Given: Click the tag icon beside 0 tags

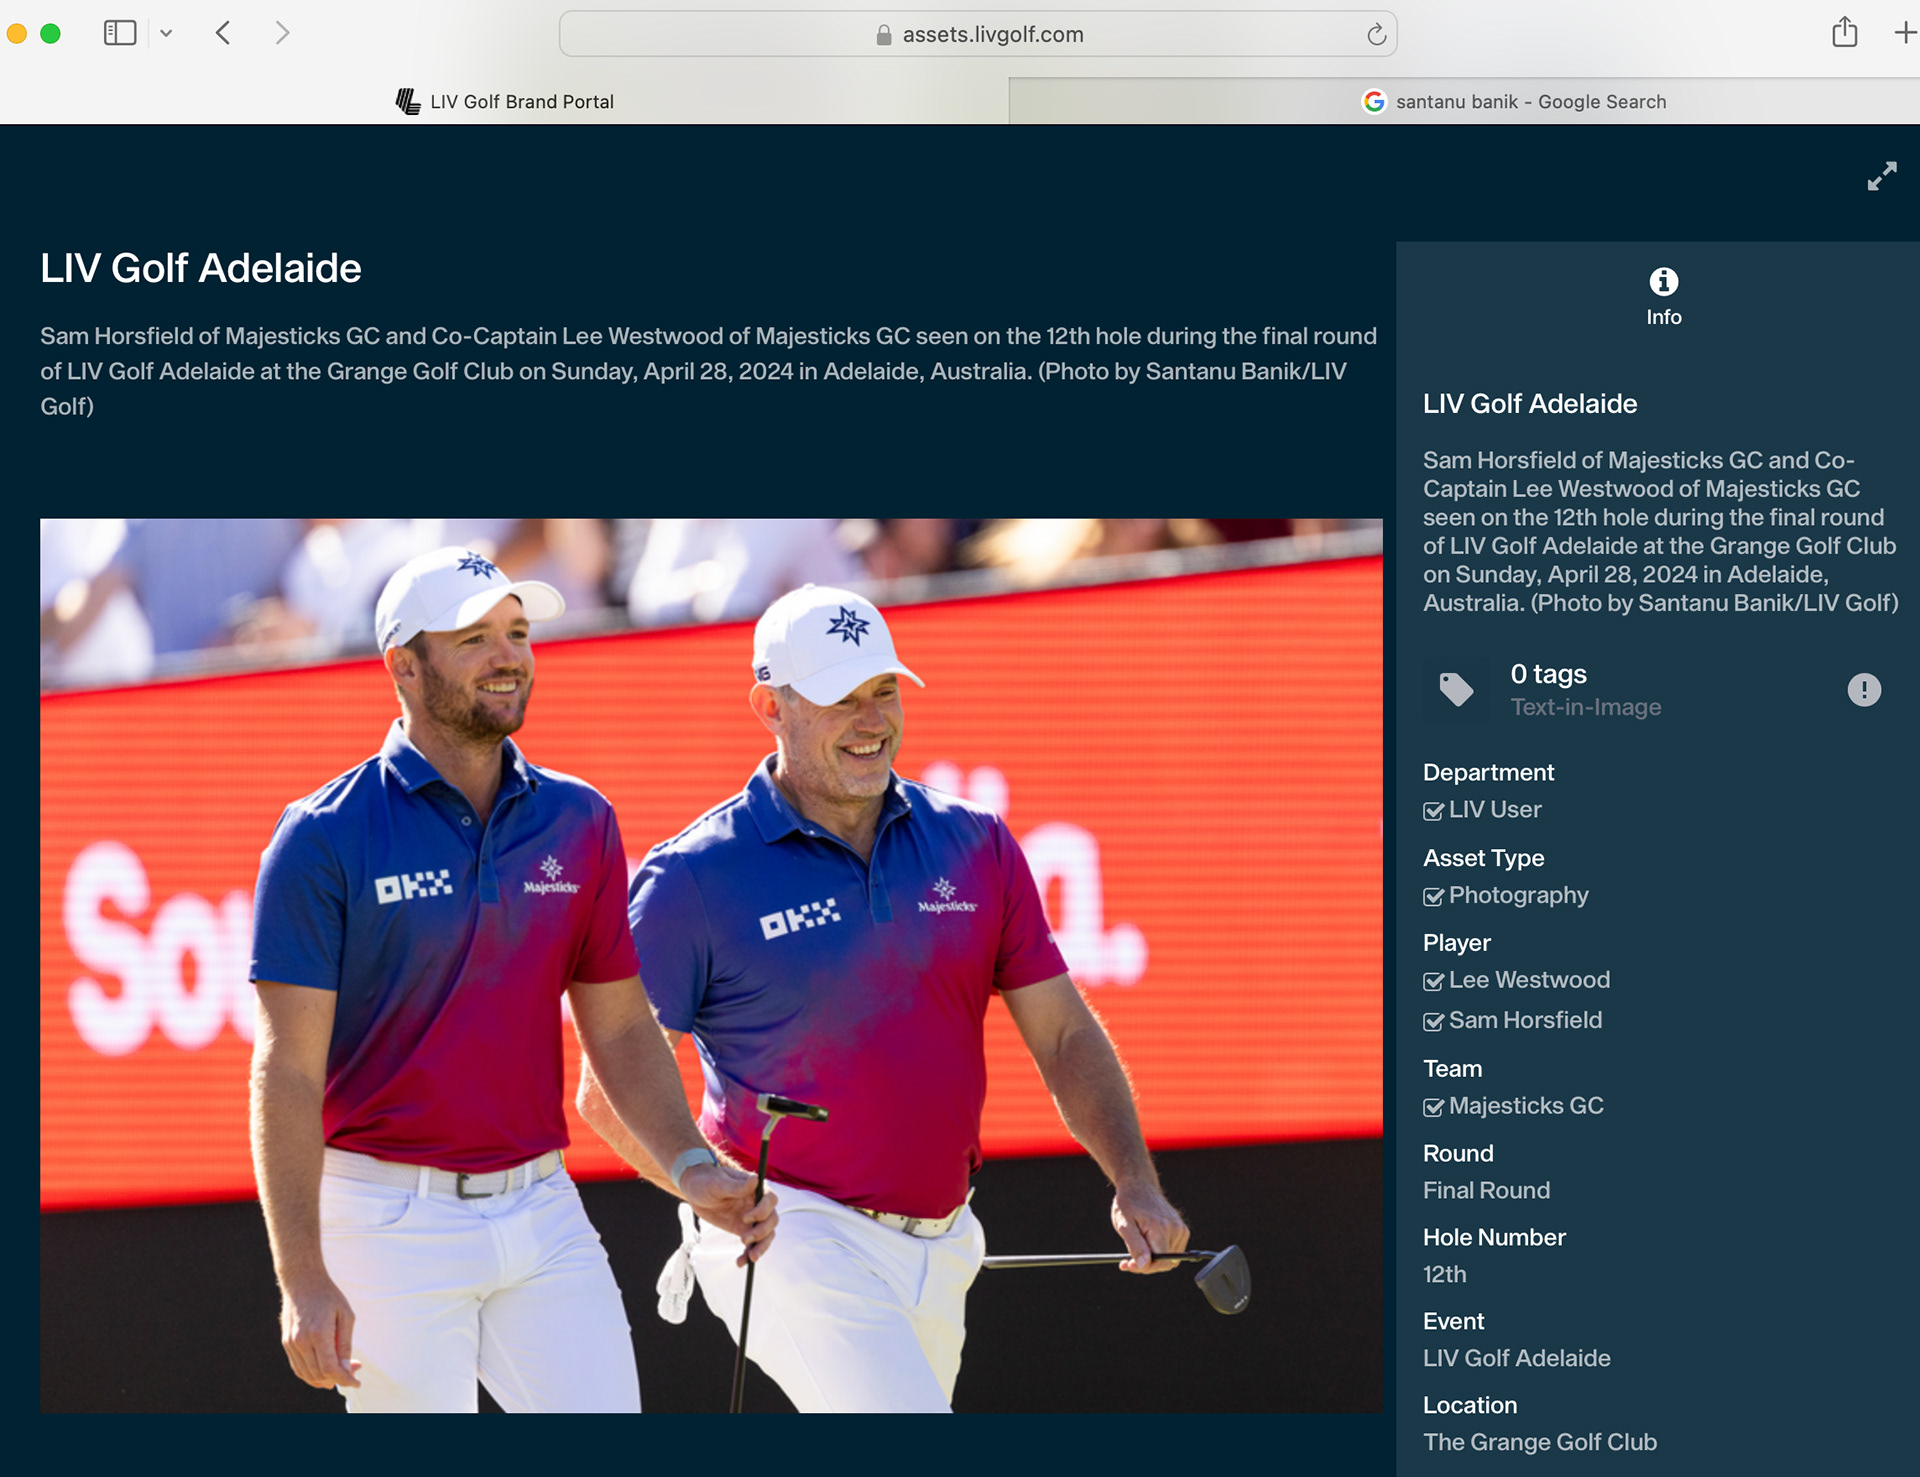Looking at the screenshot, I should tap(1455, 689).
